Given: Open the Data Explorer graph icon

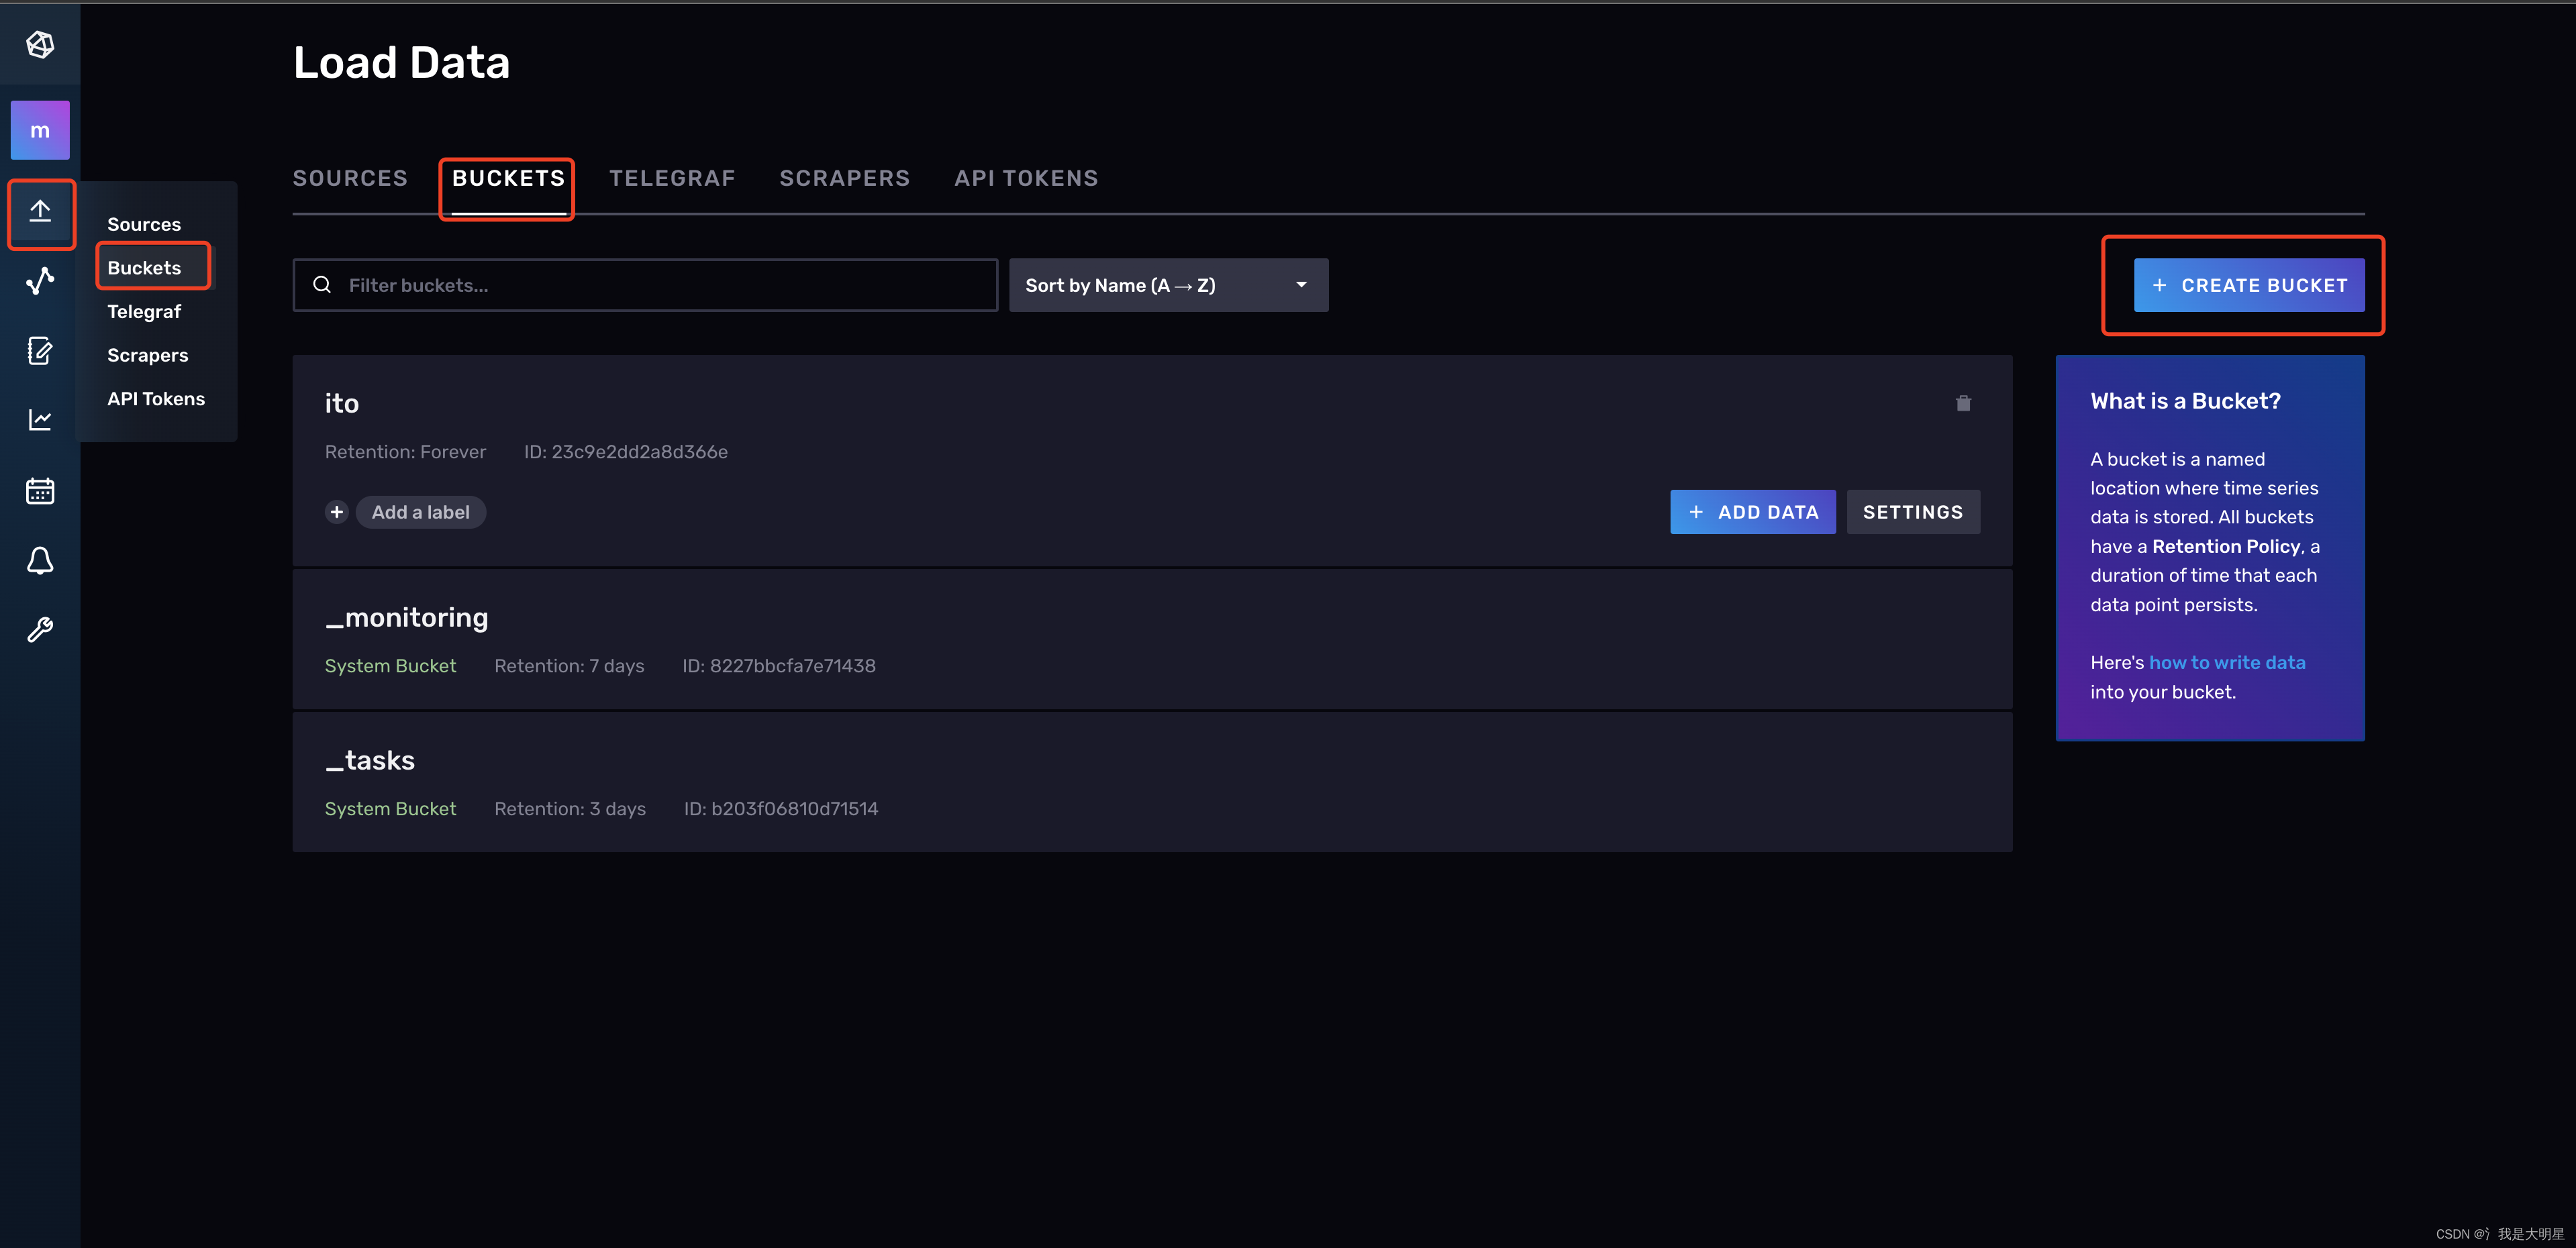Looking at the screenshot, I should (x=40, y=281).
